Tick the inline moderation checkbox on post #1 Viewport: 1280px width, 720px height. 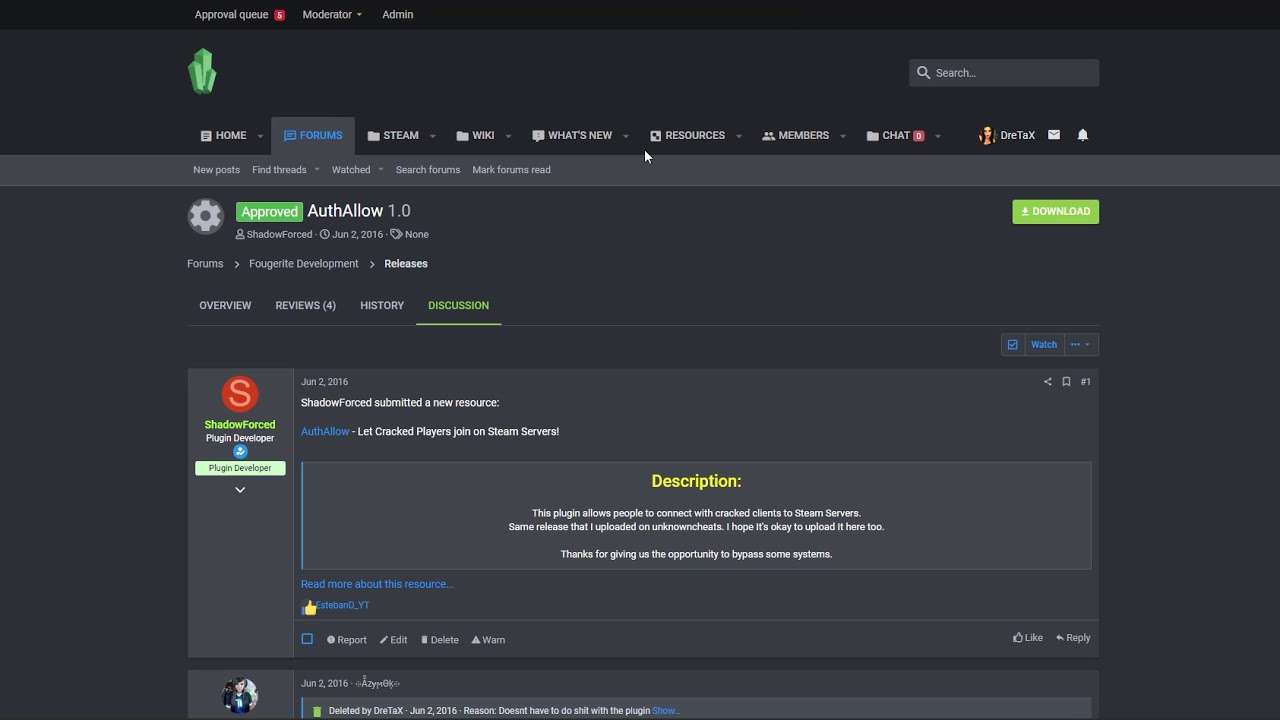[x=307, y=639]
